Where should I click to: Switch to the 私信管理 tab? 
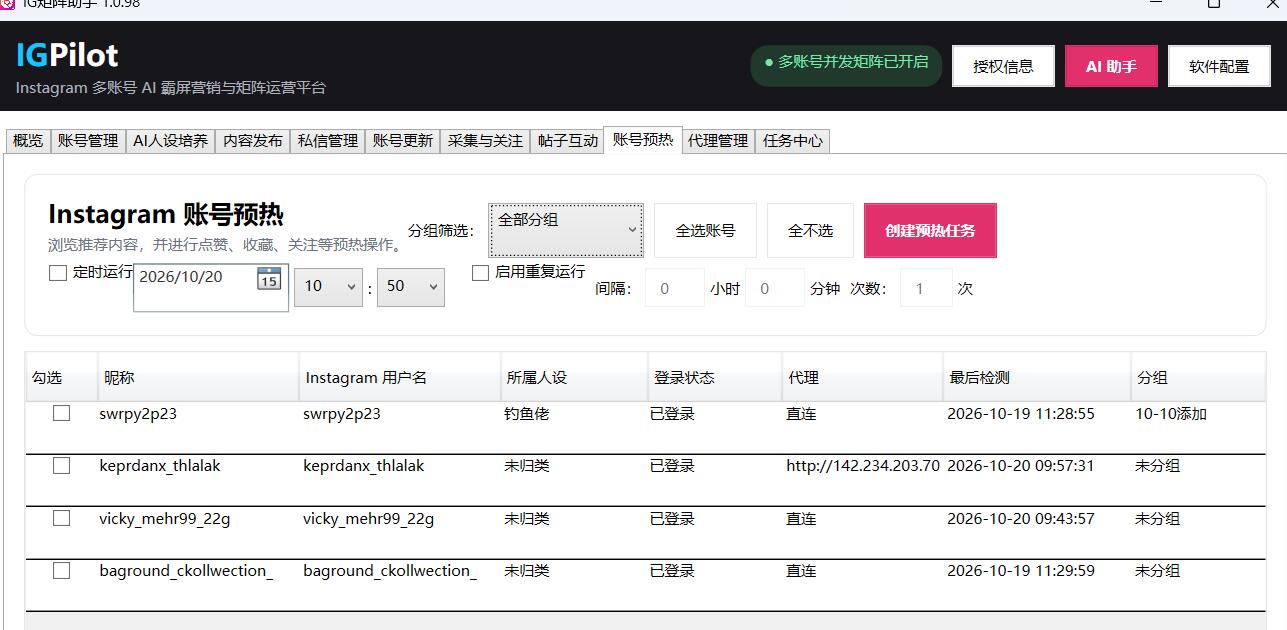328,141
